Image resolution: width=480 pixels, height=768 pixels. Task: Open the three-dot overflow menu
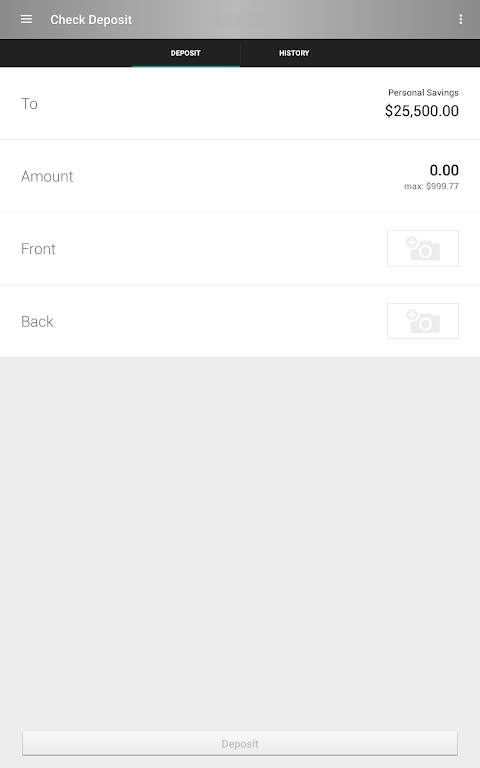[x=460, y=19]
